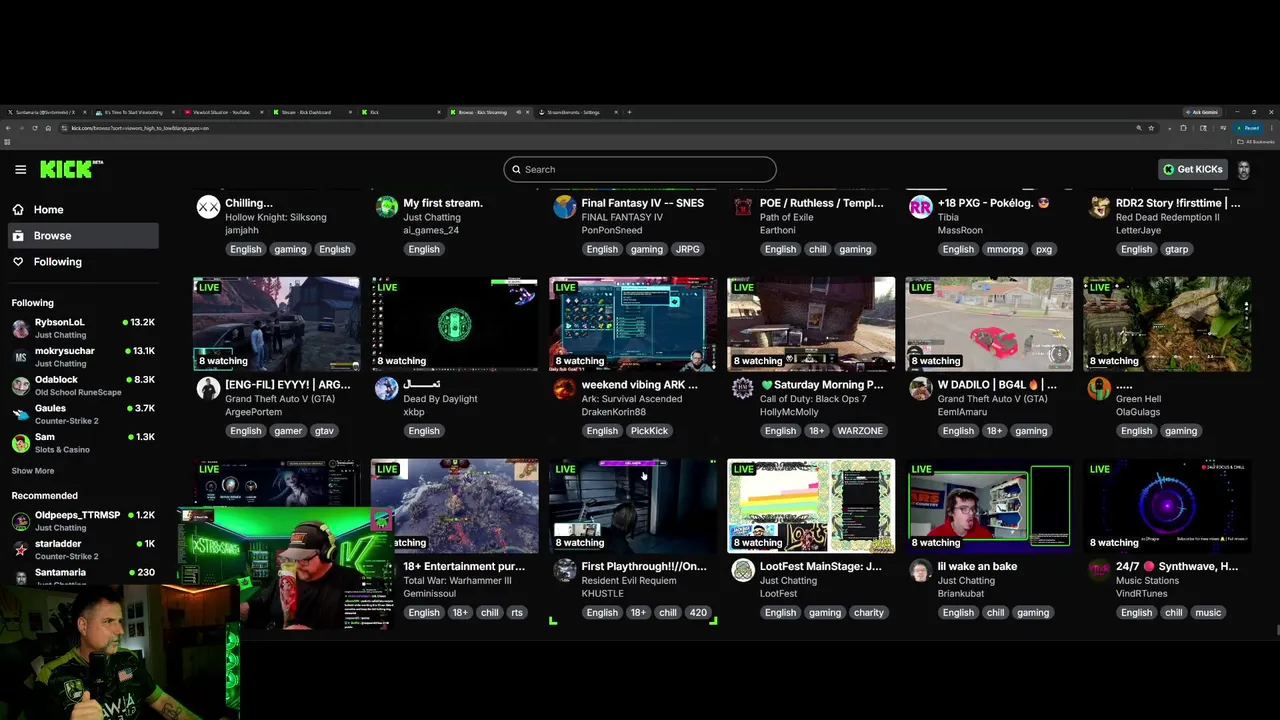The image size is (1280, 720).
Task: Open xkbp channel avatar
Action: 386,388
